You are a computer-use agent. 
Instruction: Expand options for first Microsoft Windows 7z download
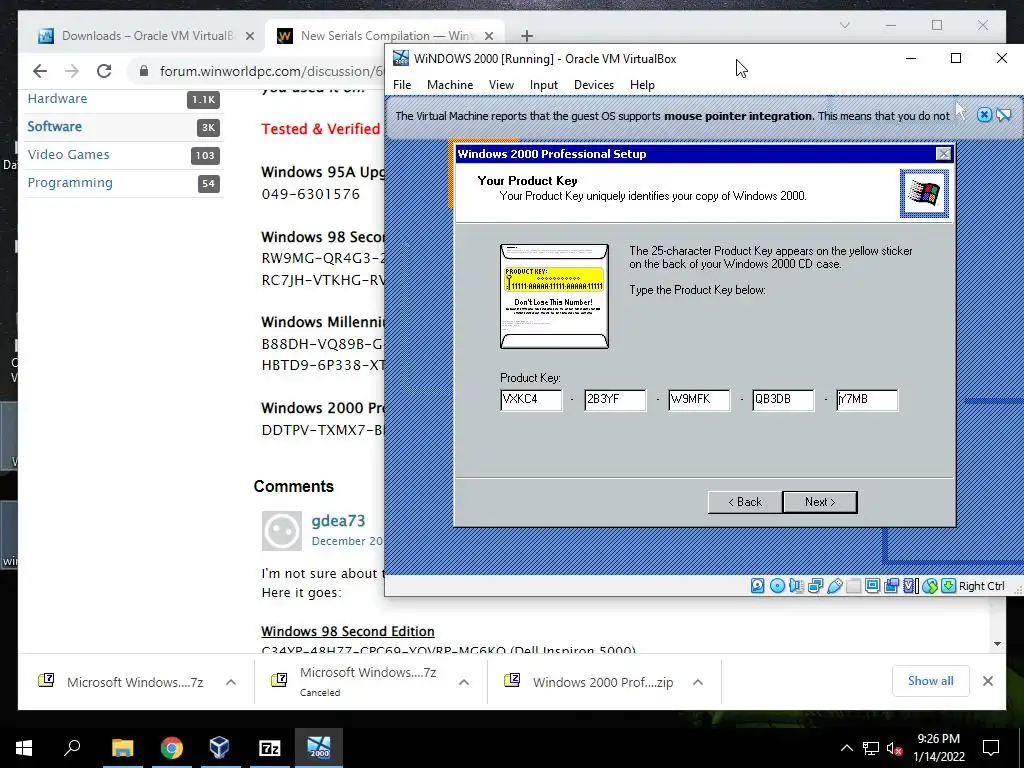click(x=231, y=682)
